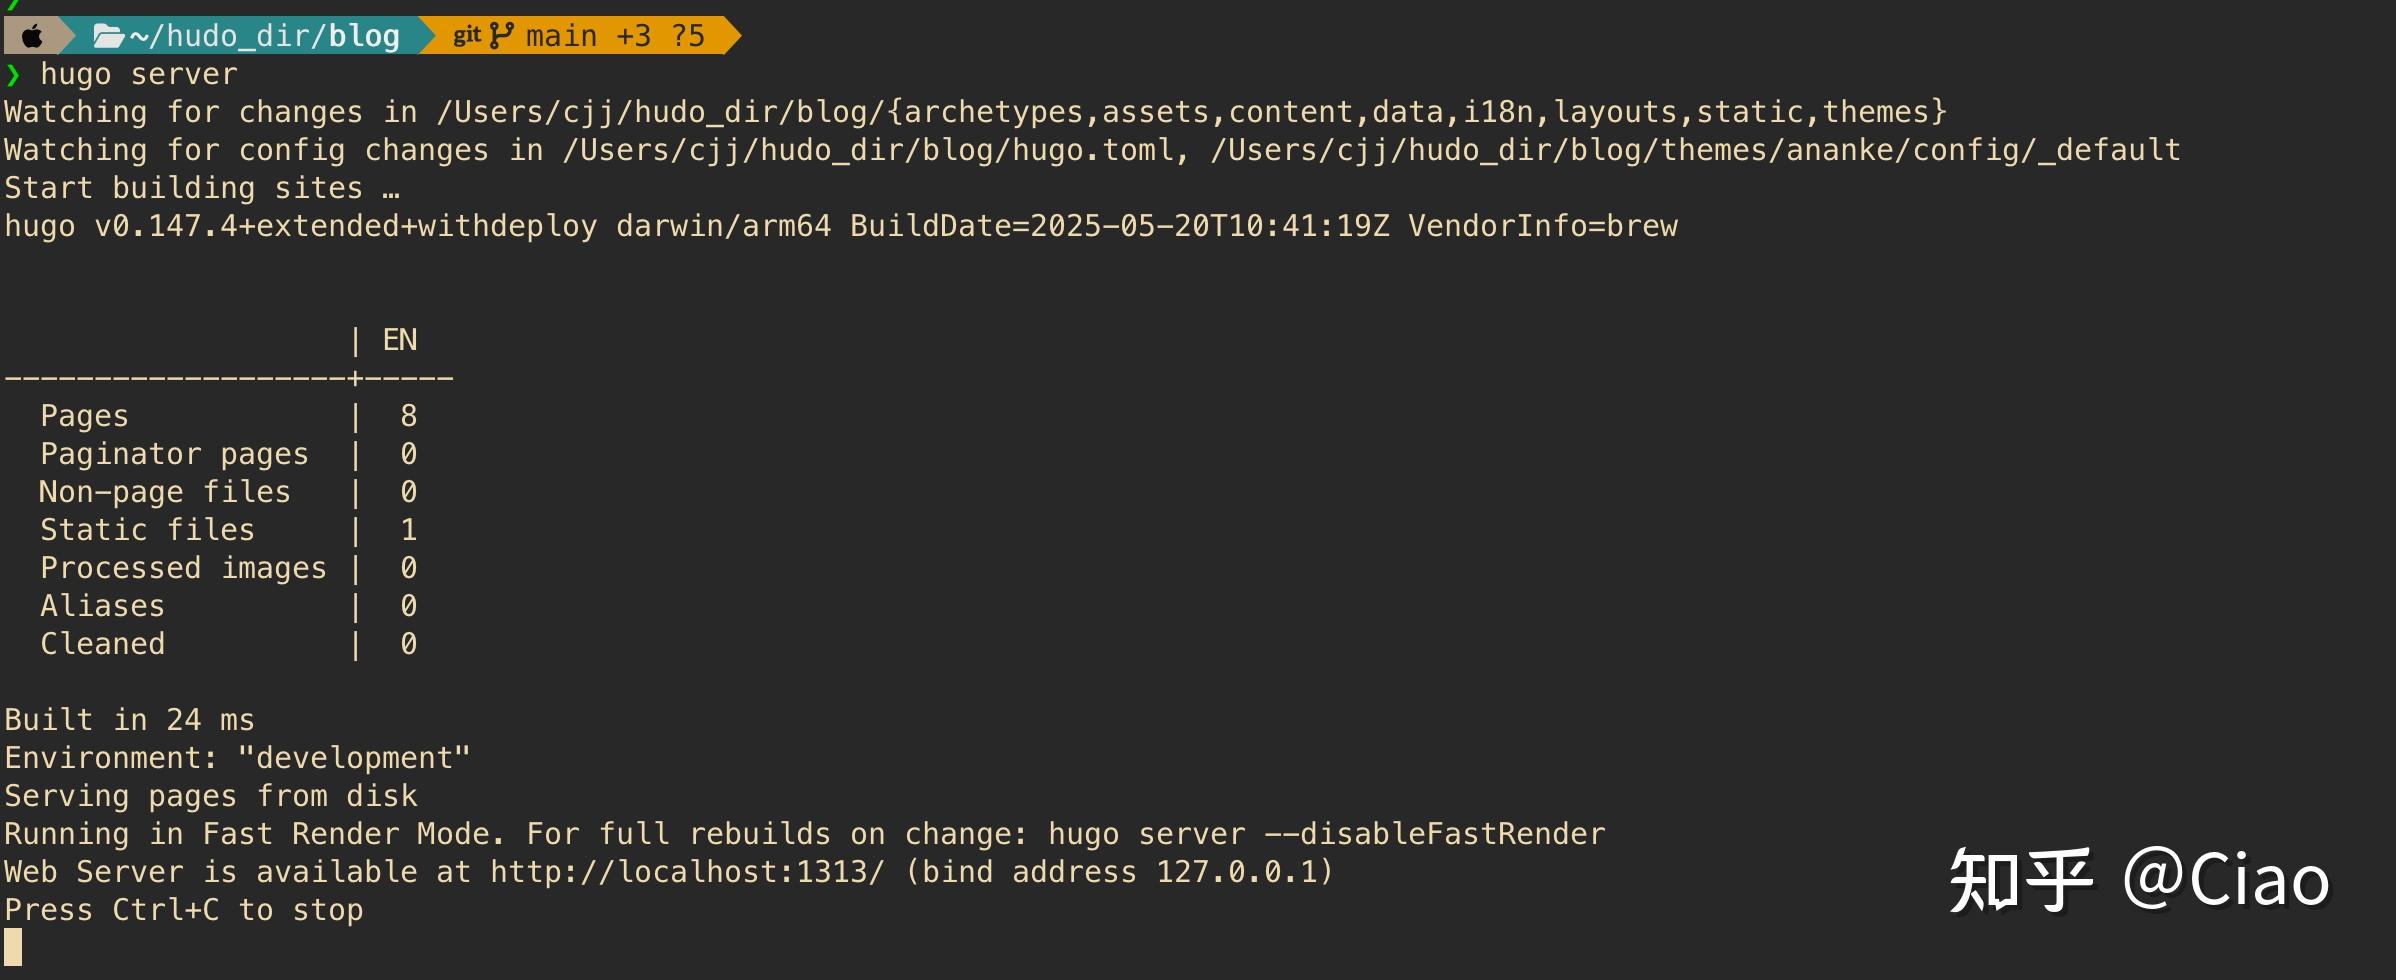Click the Static files row label

click(147, 530)
